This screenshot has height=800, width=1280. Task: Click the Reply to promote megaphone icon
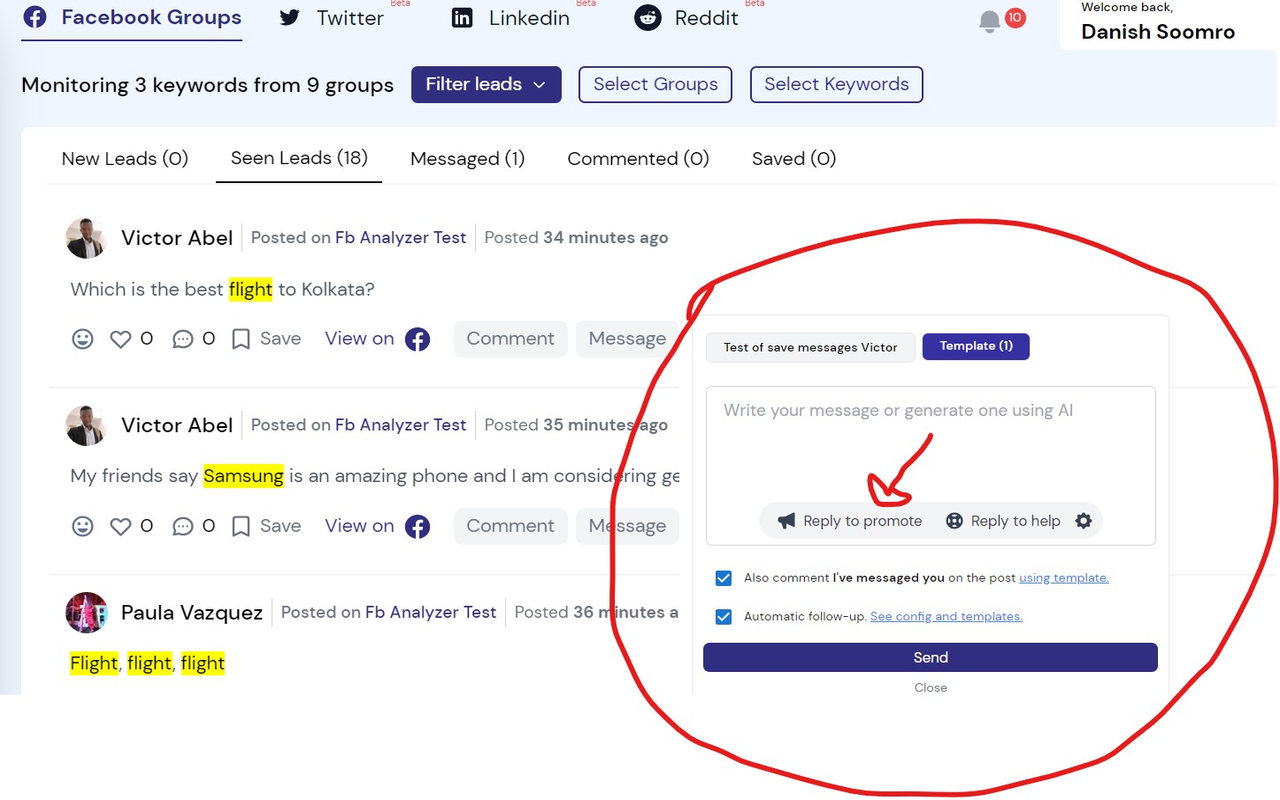tap(787, 521)
